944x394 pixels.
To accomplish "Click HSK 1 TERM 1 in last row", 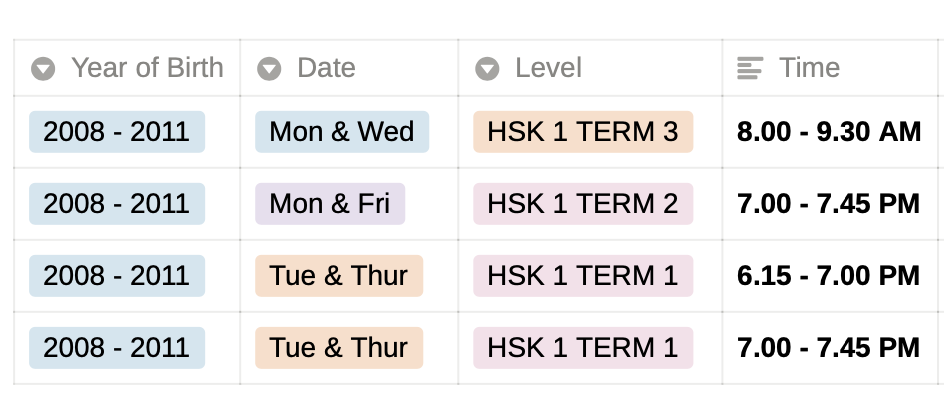I will (x=583, y=348).
